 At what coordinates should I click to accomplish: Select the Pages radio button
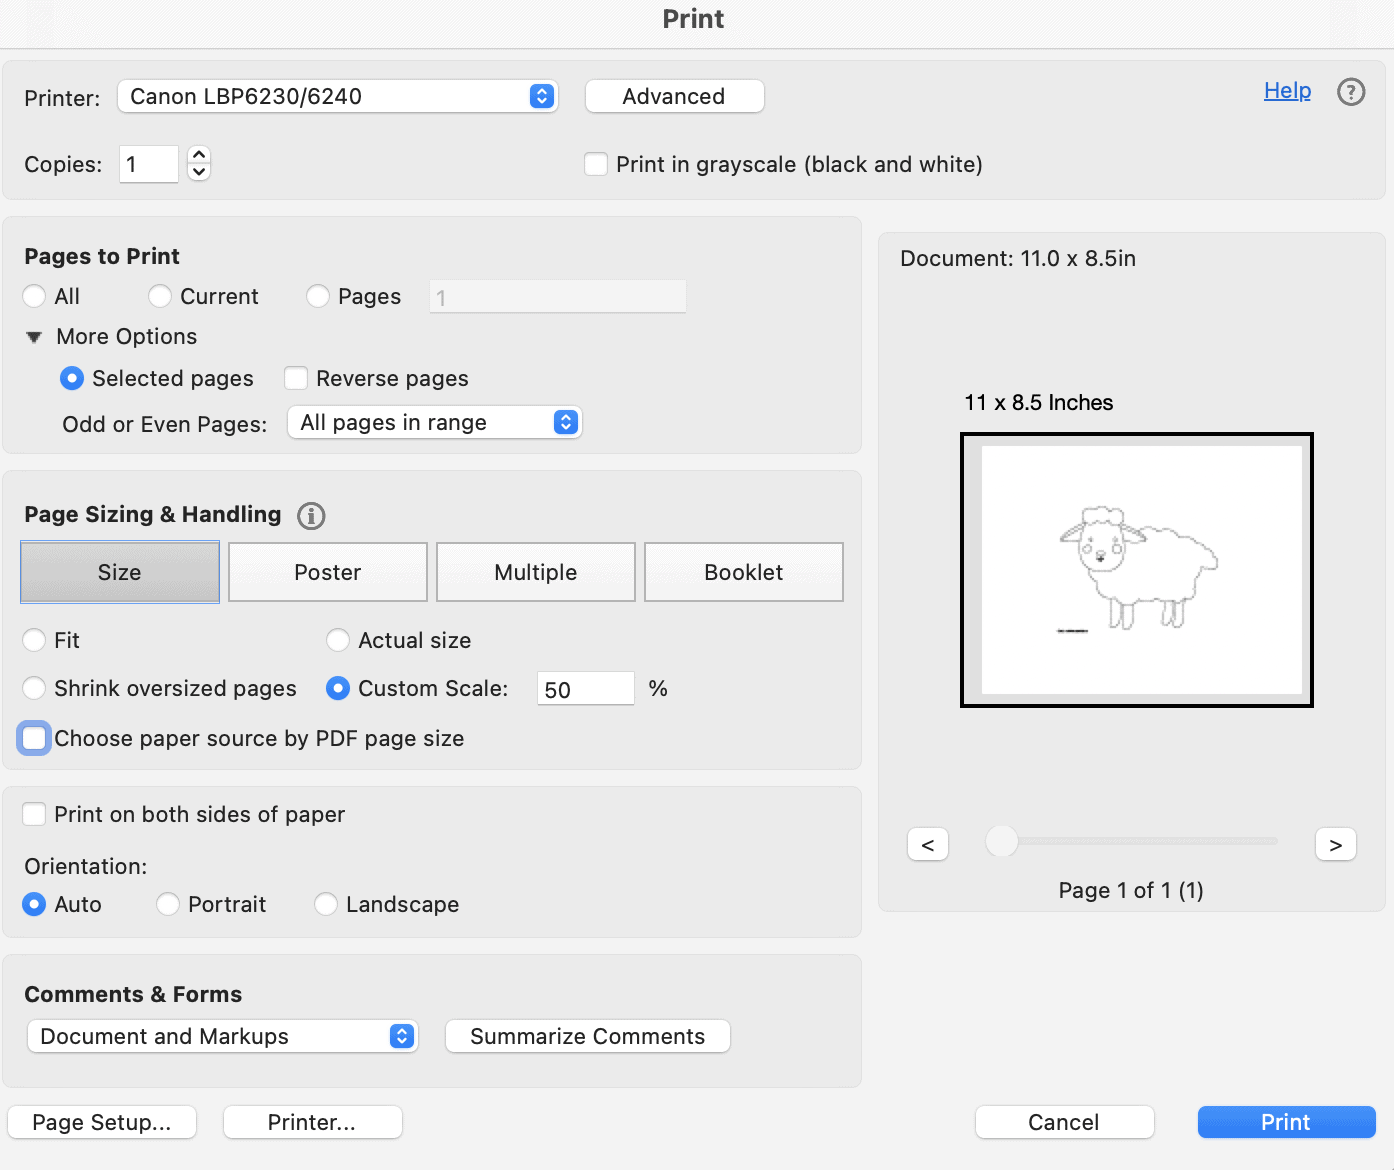[318, 296]
